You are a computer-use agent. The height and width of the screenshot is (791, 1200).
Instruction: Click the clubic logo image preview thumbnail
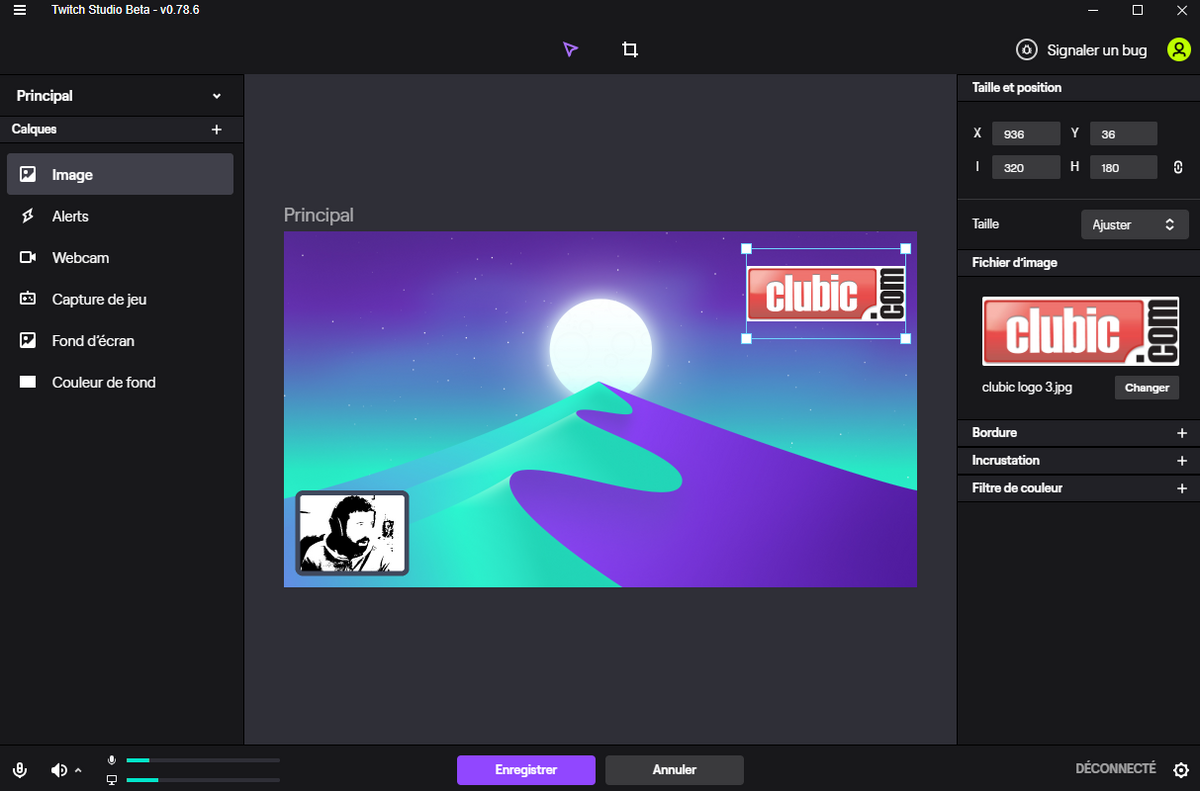(x=1080, y=331)
